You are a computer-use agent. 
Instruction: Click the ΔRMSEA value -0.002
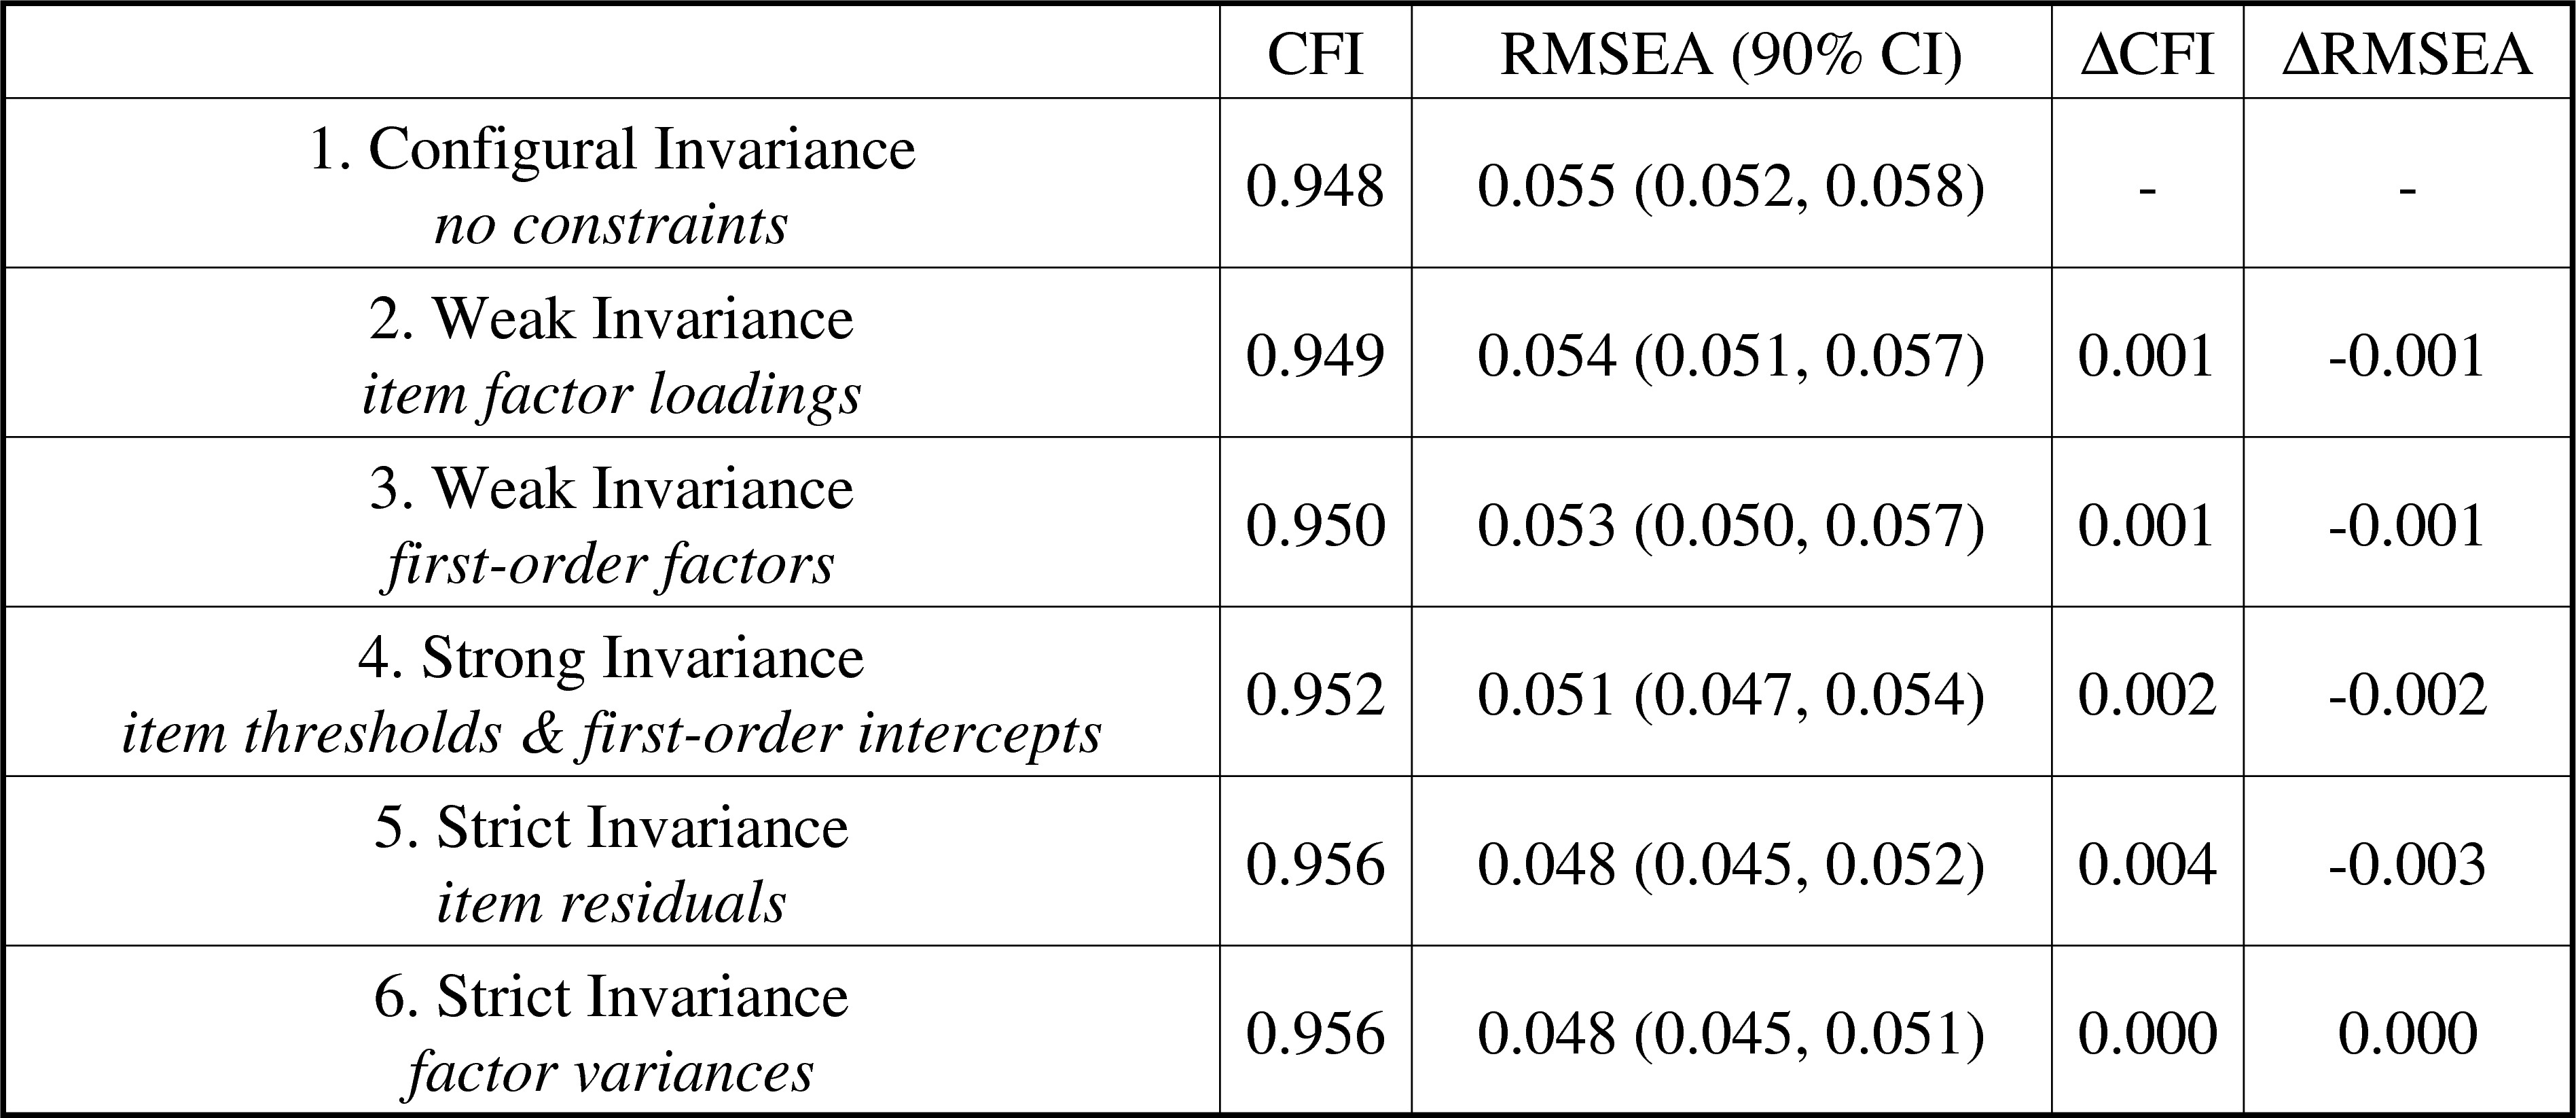(2407, 695)
